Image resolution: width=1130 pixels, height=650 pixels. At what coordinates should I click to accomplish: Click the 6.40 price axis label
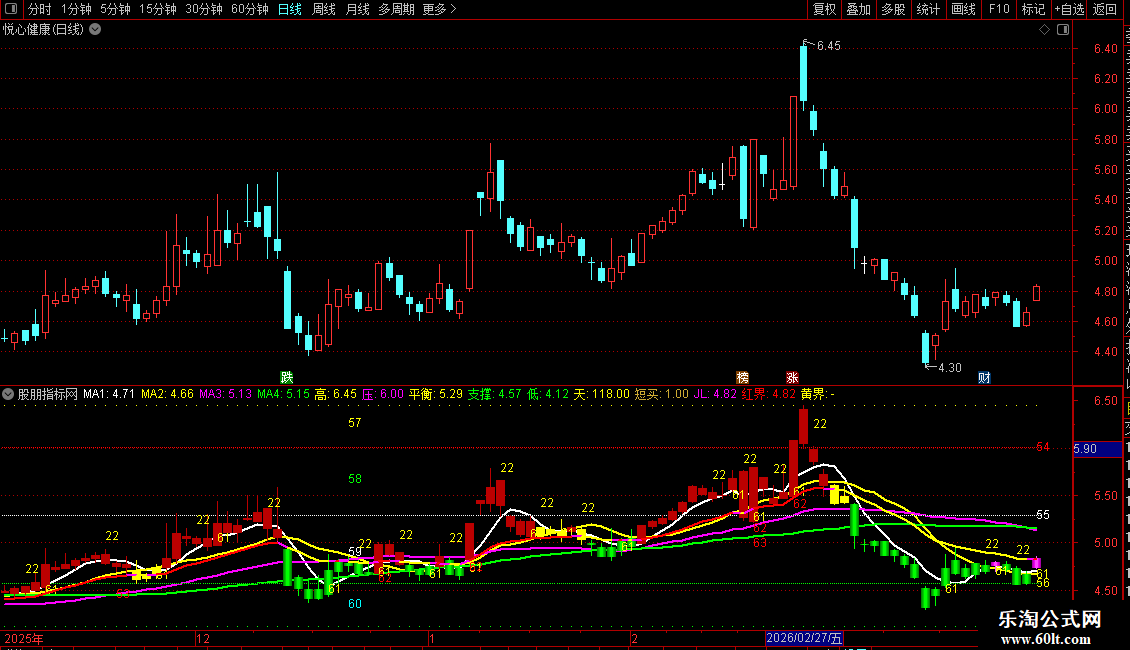[x=1105, y=48]
